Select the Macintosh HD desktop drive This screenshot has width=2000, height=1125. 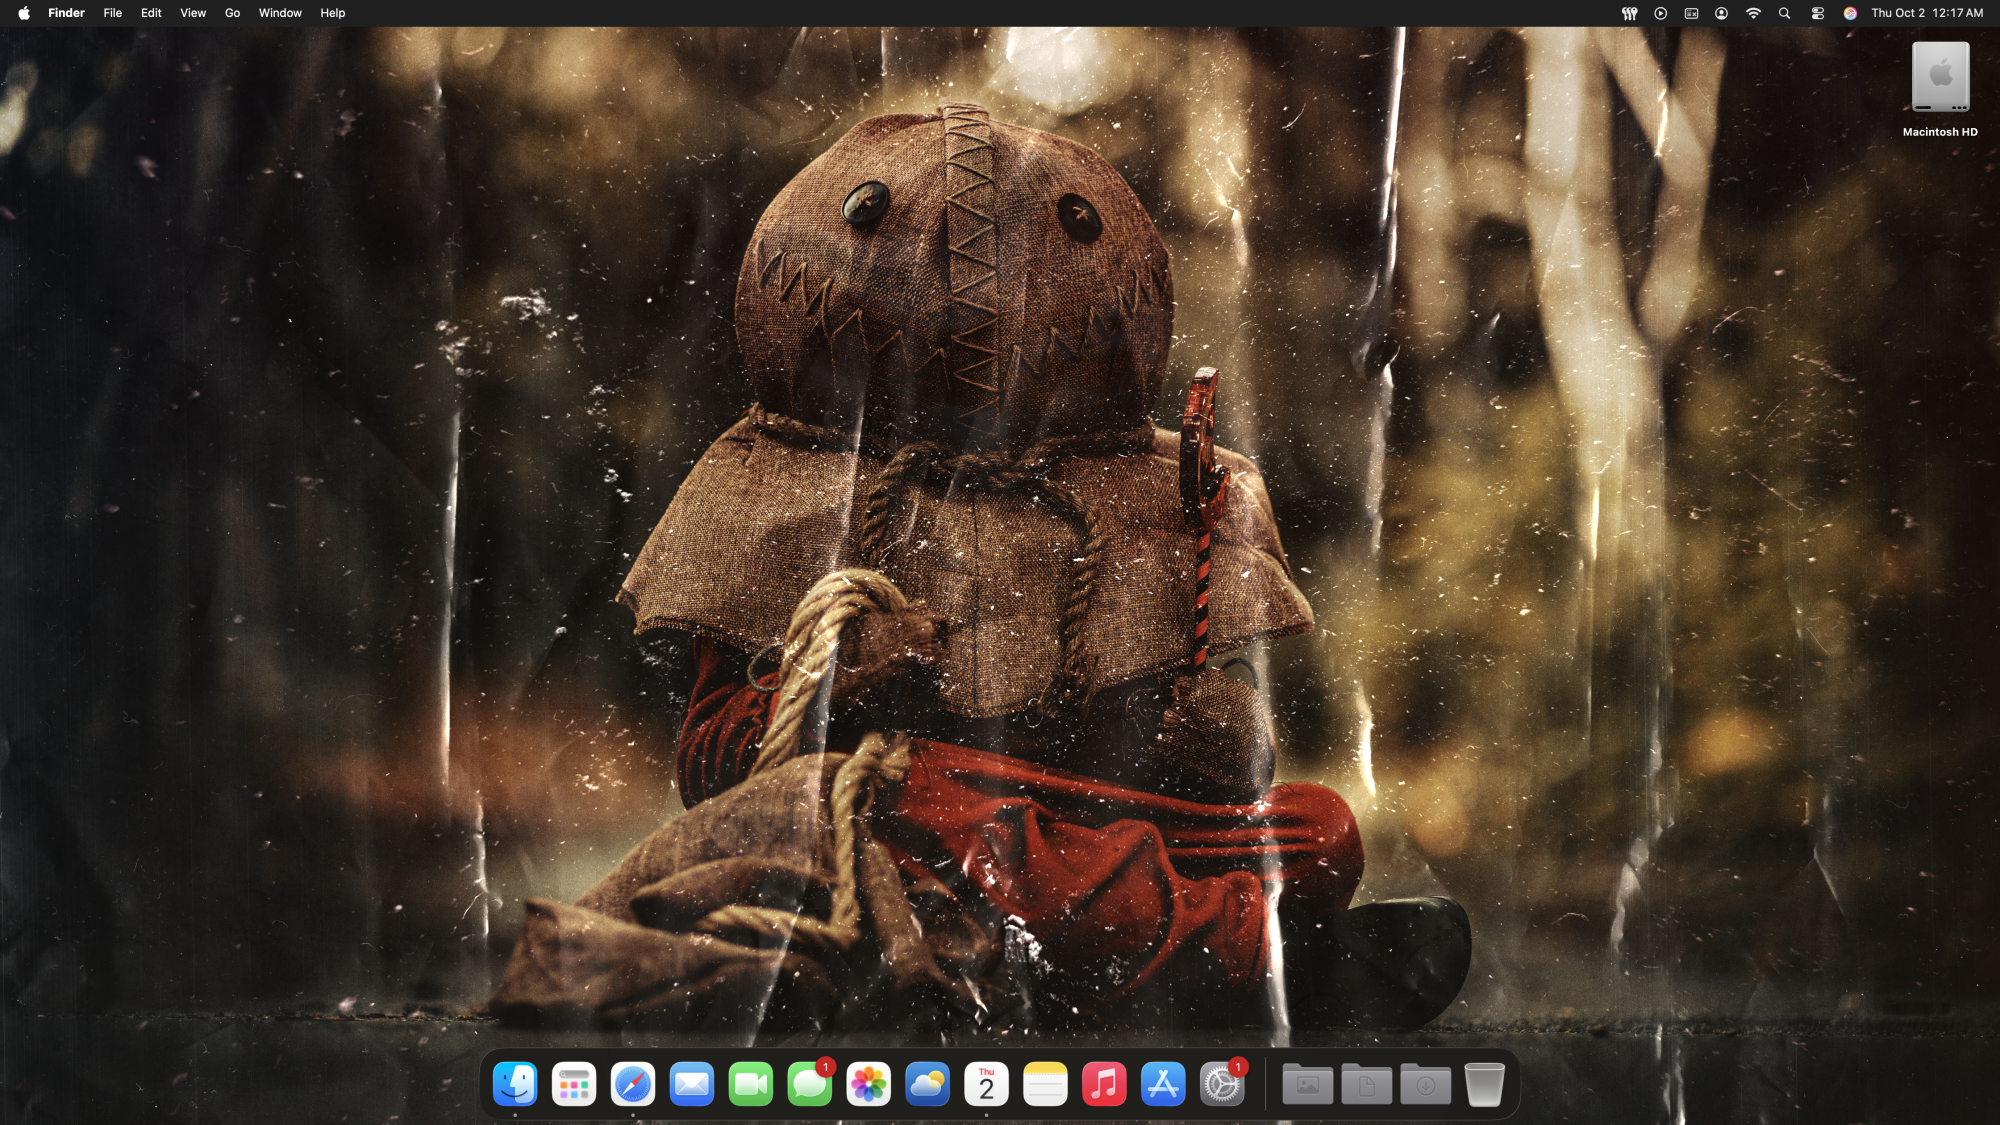1940,78
